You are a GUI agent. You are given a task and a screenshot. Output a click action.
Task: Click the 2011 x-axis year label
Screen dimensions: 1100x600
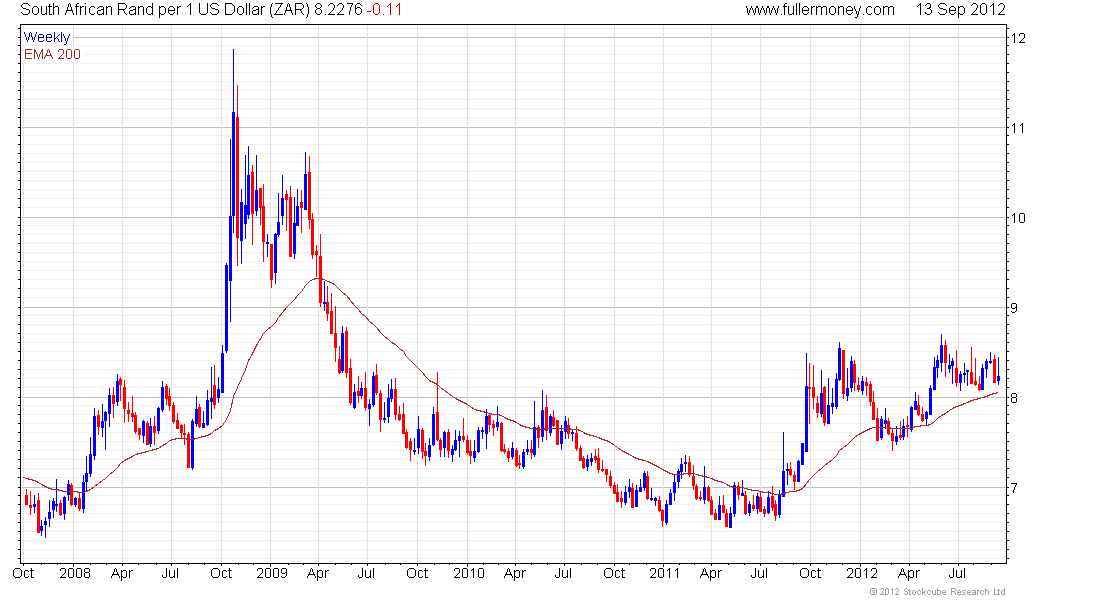coord(664,573)
